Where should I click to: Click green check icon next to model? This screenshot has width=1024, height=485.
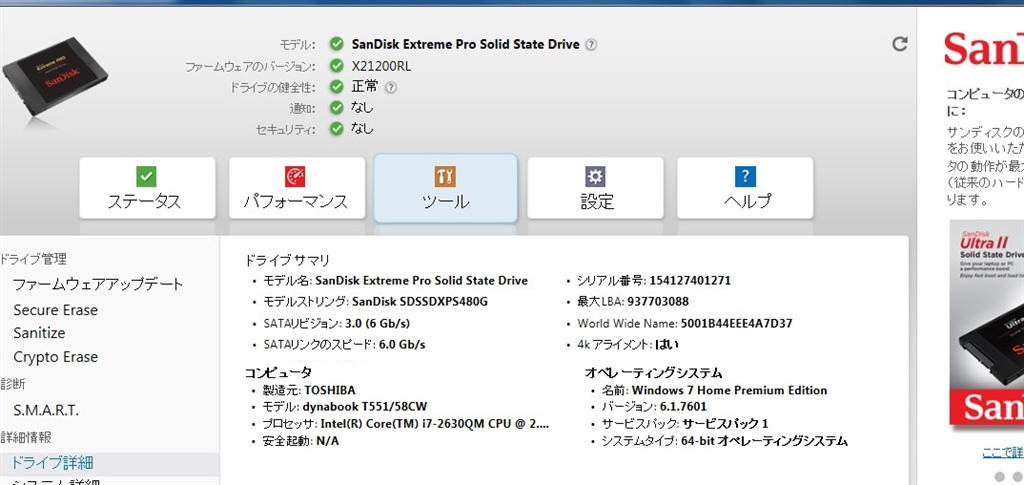tap(336, 44)
